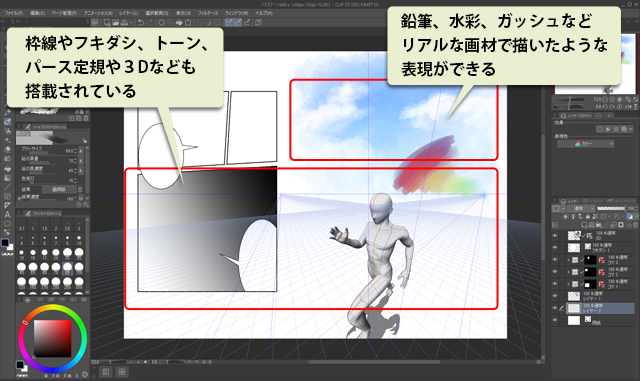The height and width of the screenshot is (381, 640).
Task: Click the Undo arrow in the command bar
Action: click(141, 22)
